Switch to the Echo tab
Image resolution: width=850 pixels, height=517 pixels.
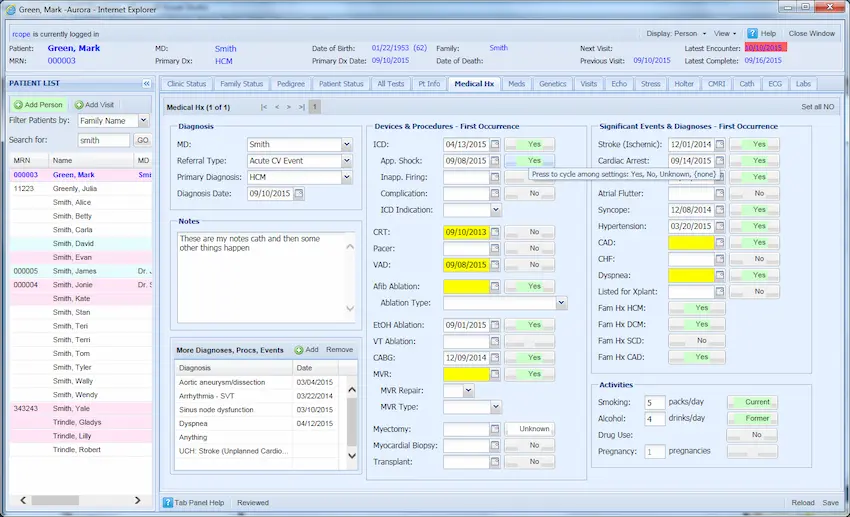tap(619, 84)
